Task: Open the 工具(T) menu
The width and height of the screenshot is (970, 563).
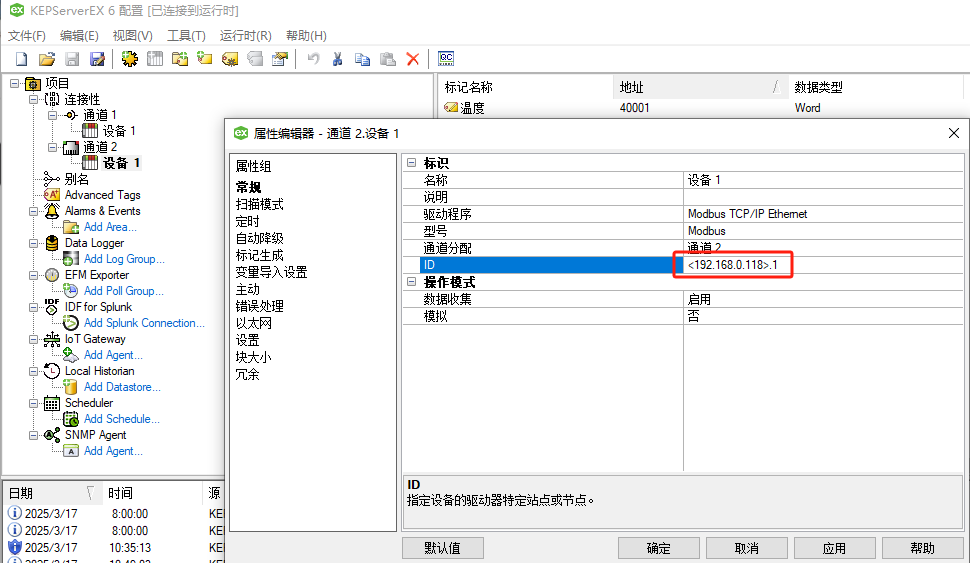Action: [x=186, y=36]
